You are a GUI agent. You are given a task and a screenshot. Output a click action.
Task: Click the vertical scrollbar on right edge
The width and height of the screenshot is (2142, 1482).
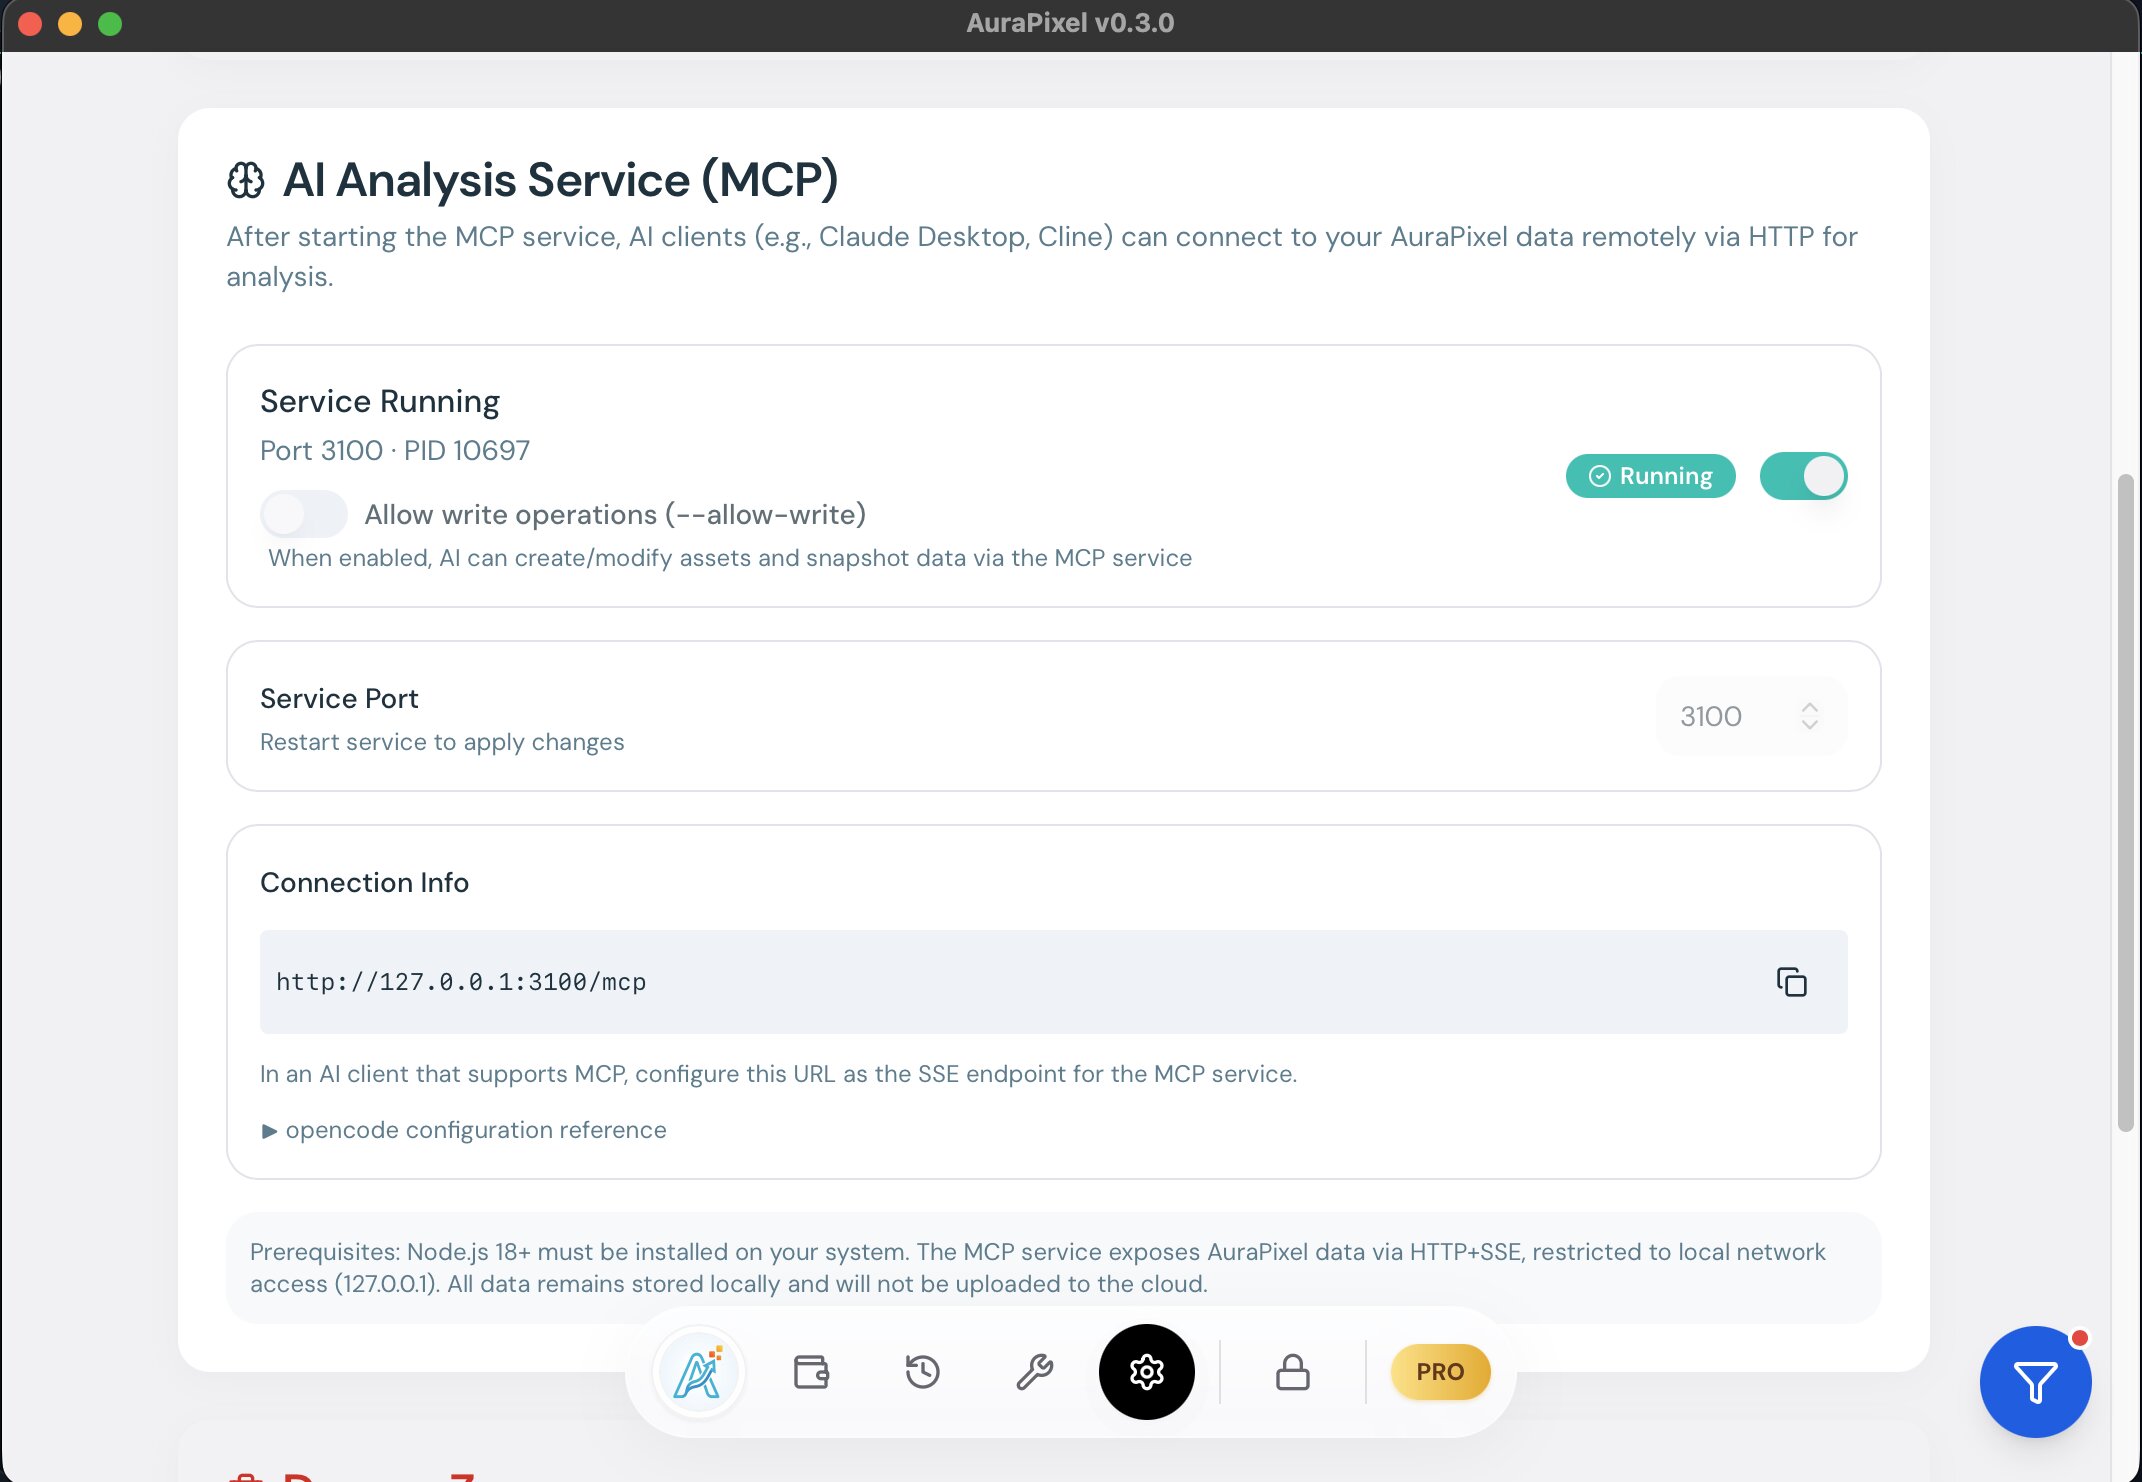tap(2126, 803)
